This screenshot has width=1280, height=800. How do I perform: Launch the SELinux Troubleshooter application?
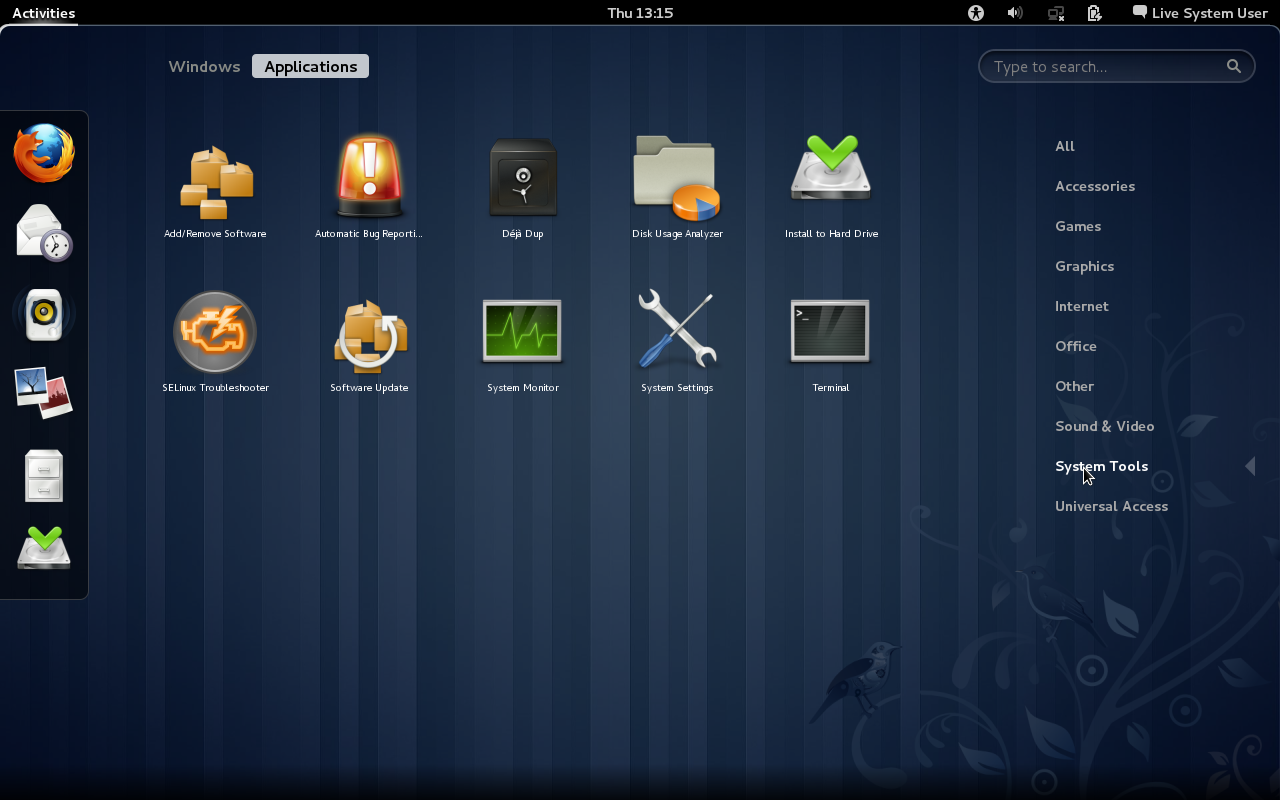[x=215, y=331]
